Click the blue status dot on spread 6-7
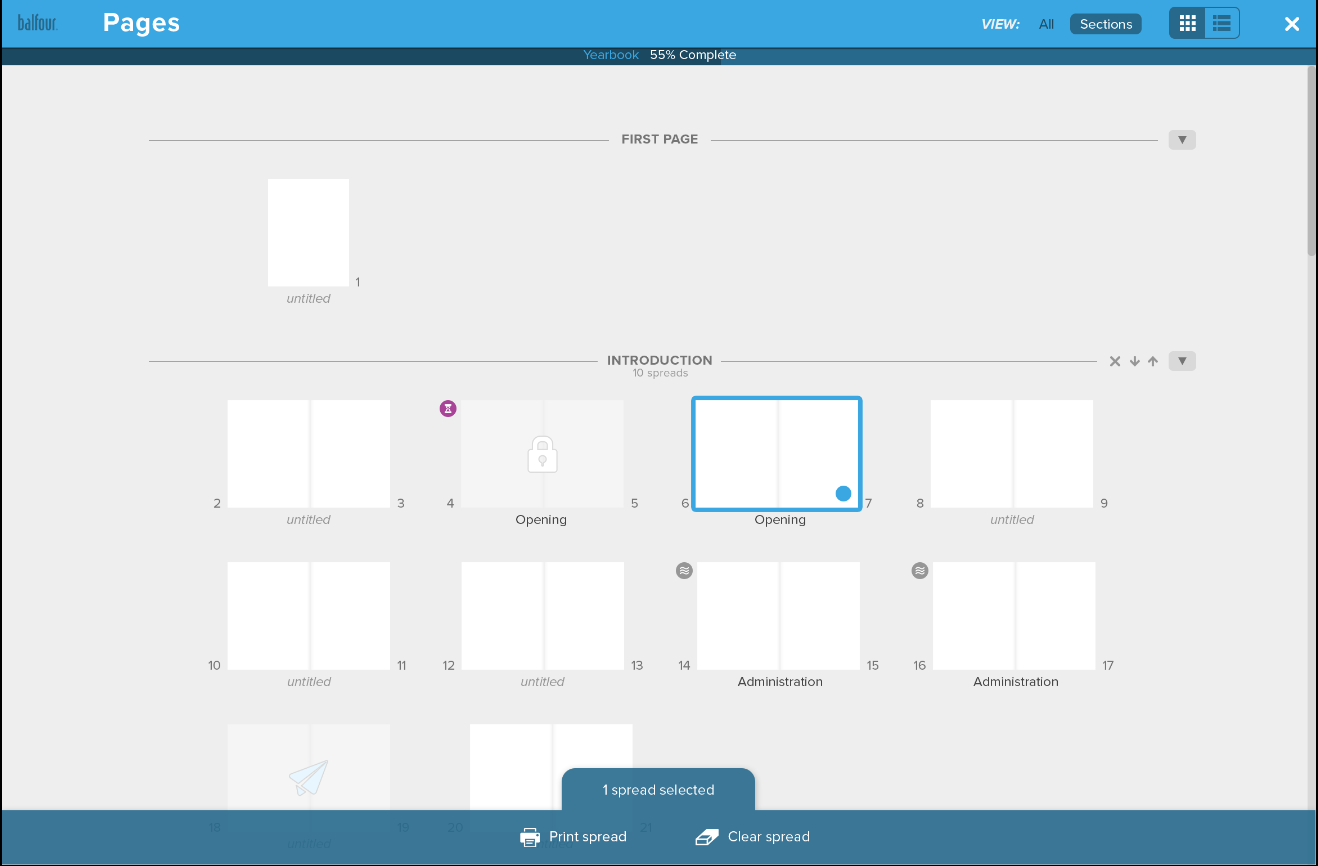Screen dimensions: 1318x866 [x=843, y=493]
